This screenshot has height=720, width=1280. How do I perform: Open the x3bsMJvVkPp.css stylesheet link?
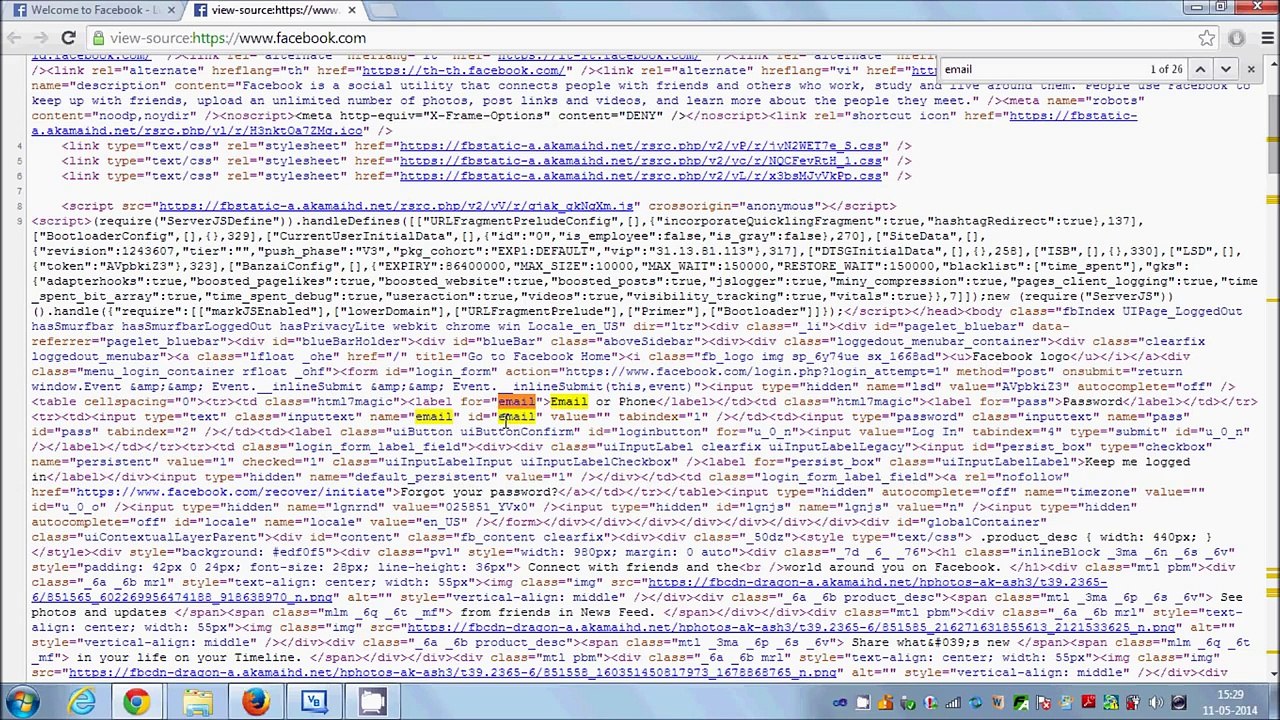point(640,176)
